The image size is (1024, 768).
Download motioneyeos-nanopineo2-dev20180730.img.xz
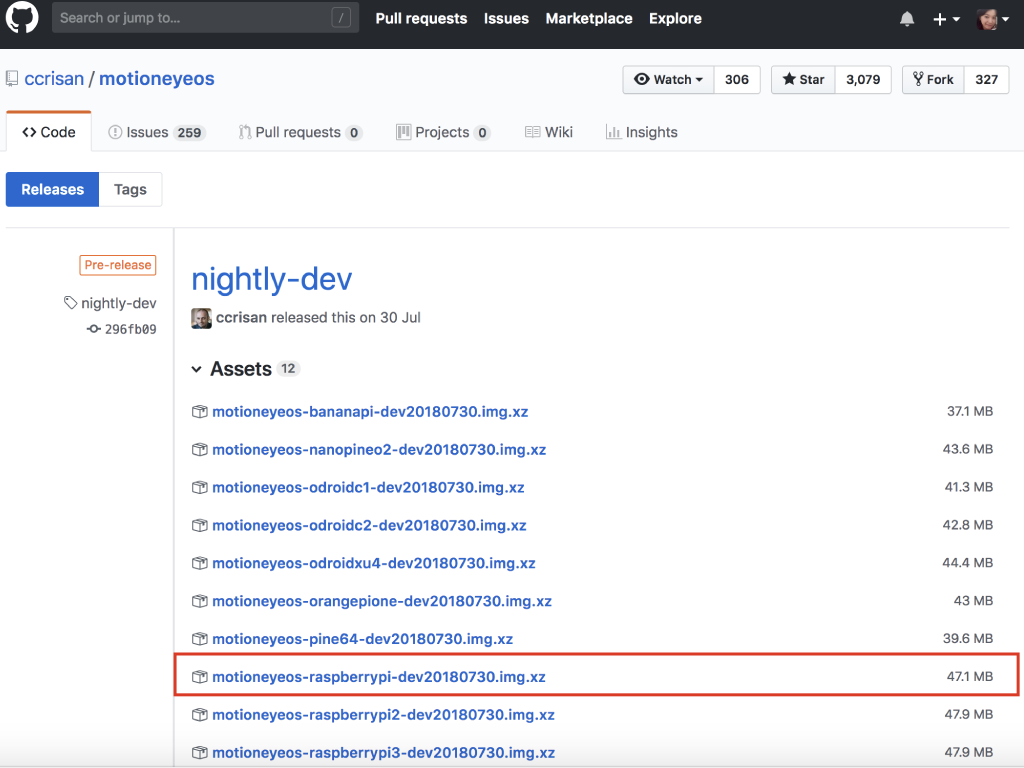point(379,450)
